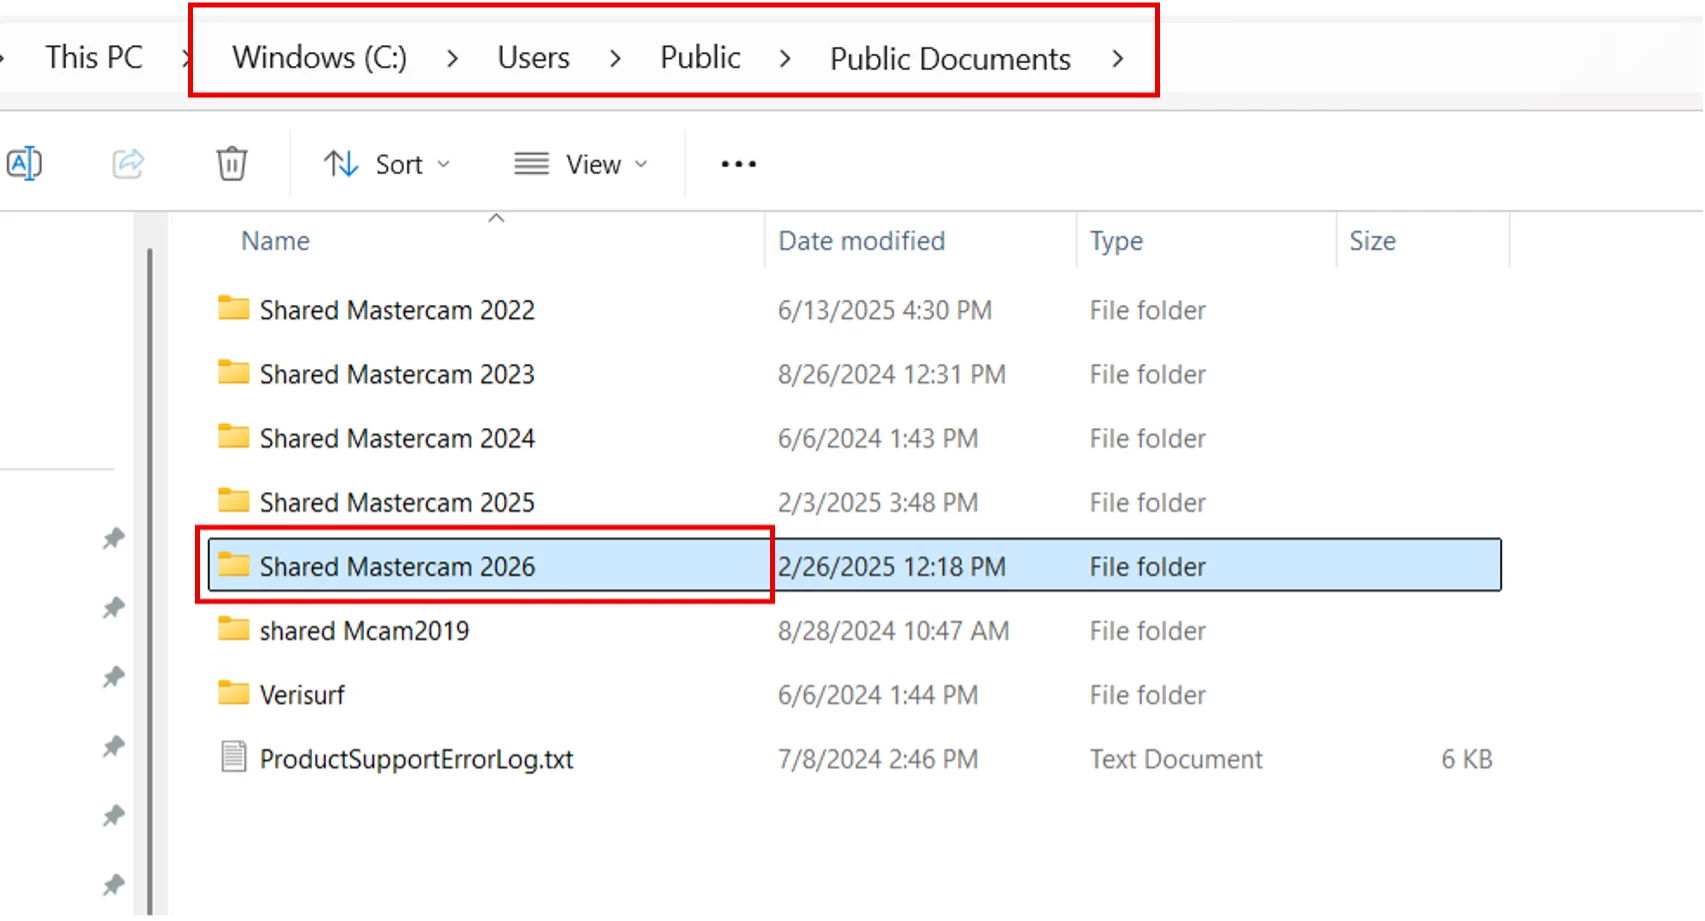The width and height of the screenshot is (1705, 921).
Task: Expand chevron after Public Documents breadcrumb
Action: (1118, 59)
